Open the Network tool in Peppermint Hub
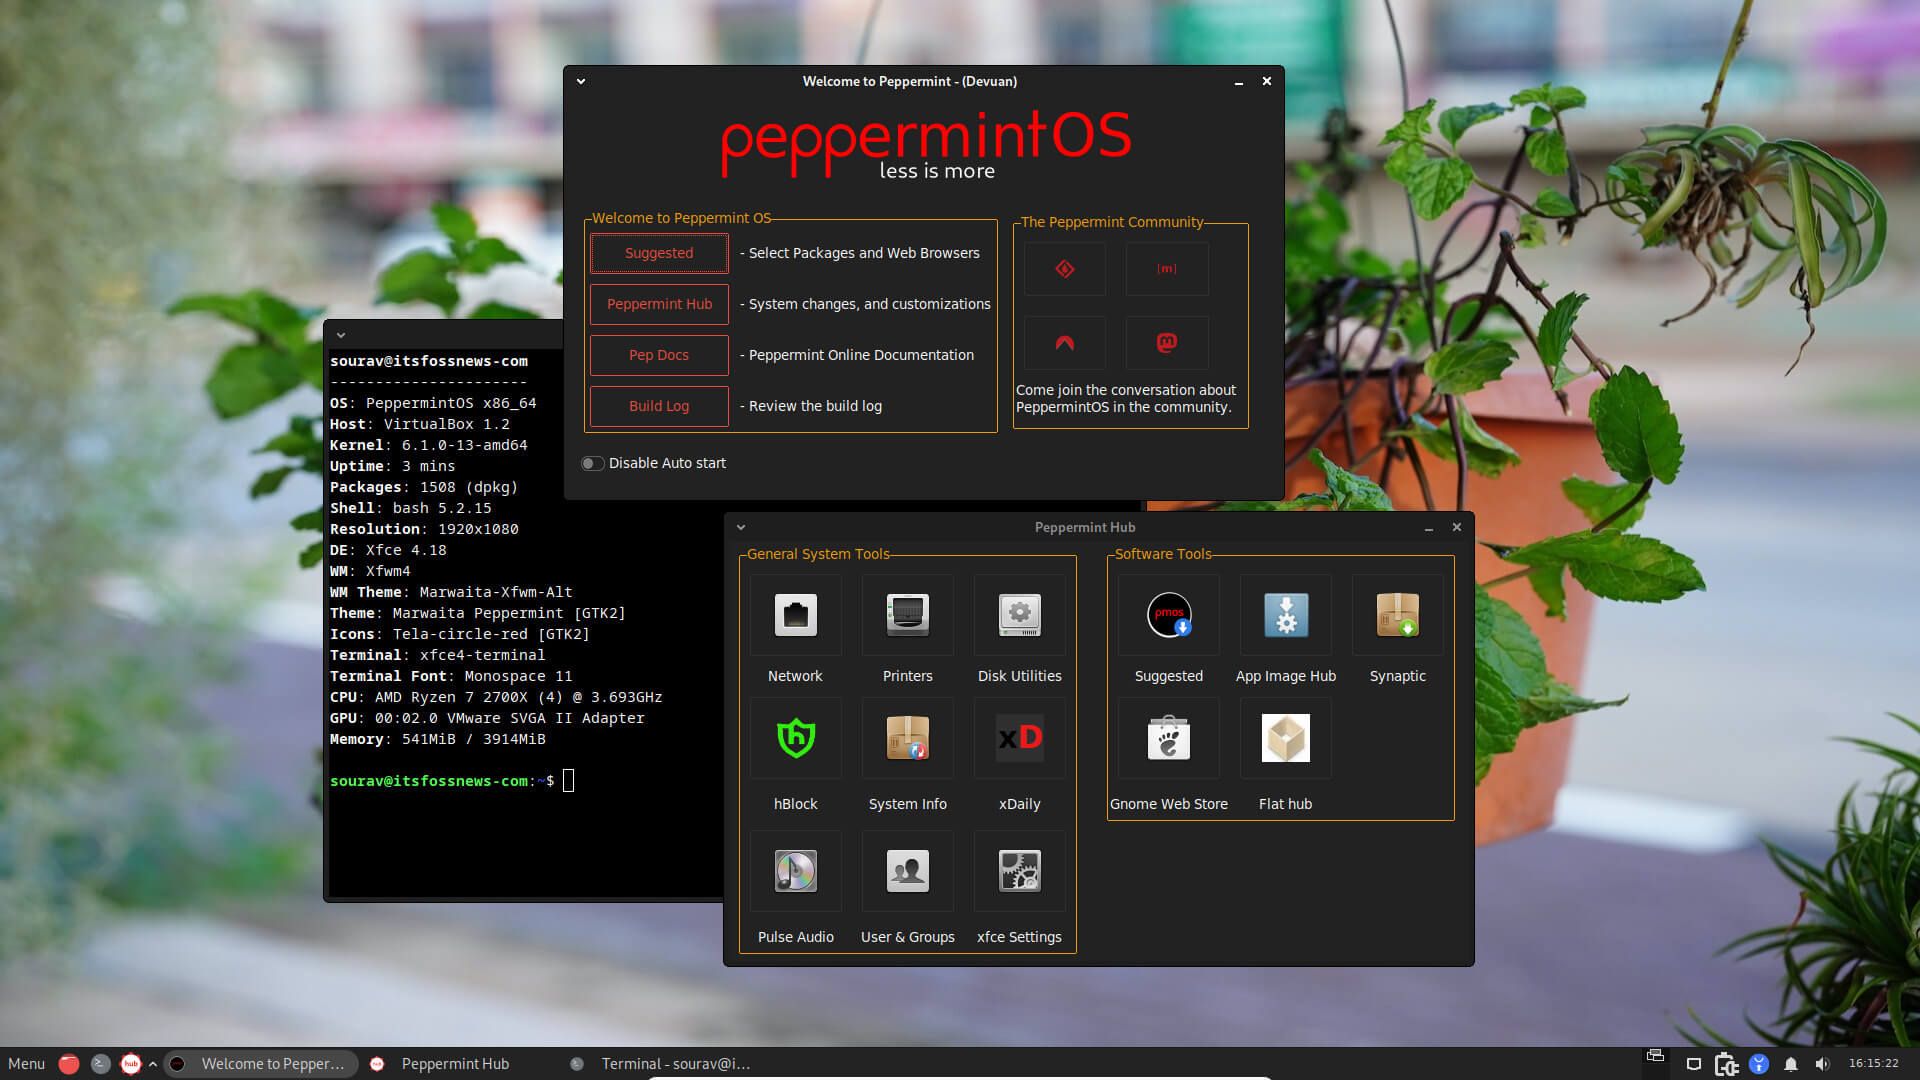This screenshot has width=1920, height=1080. click(795, 615)
